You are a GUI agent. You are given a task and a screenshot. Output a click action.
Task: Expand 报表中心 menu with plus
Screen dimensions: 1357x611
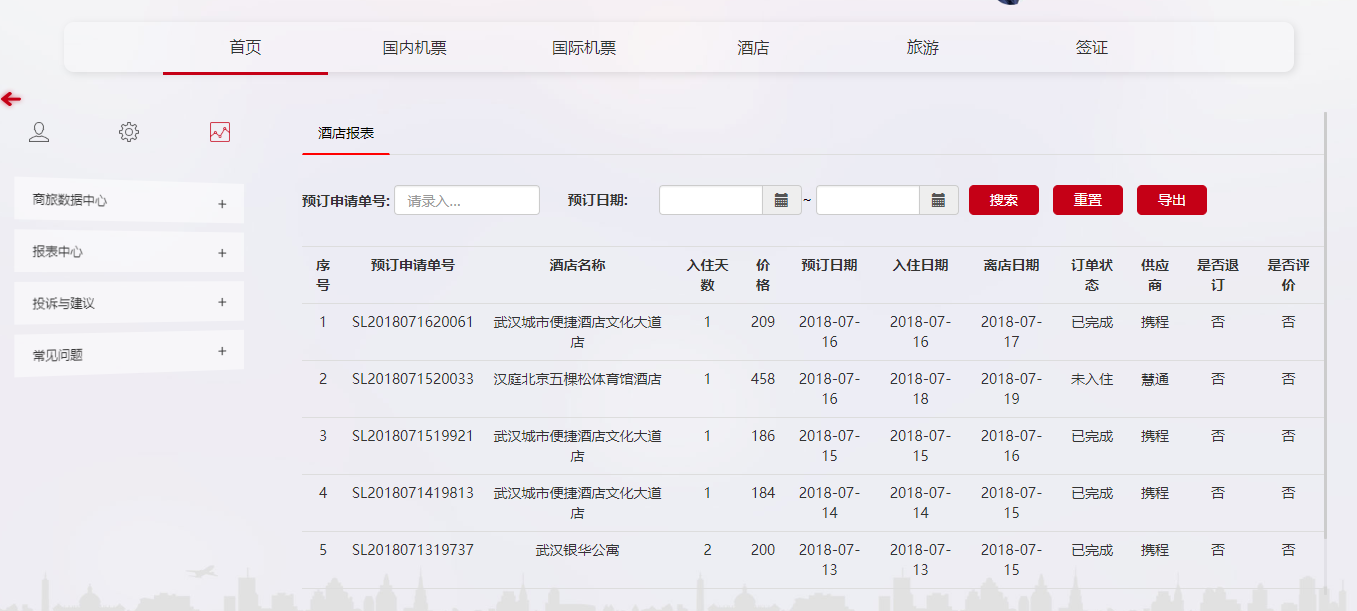tap(222, 253)
